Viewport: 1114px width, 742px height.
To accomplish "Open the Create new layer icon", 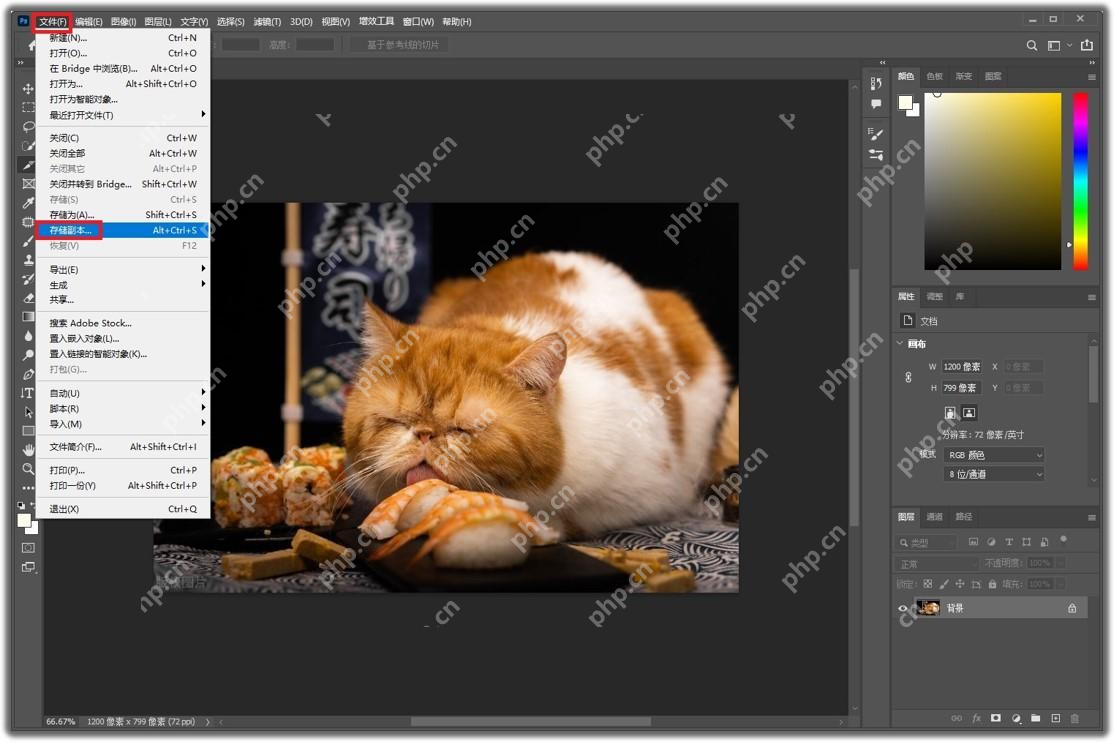I will point(1056,718).
